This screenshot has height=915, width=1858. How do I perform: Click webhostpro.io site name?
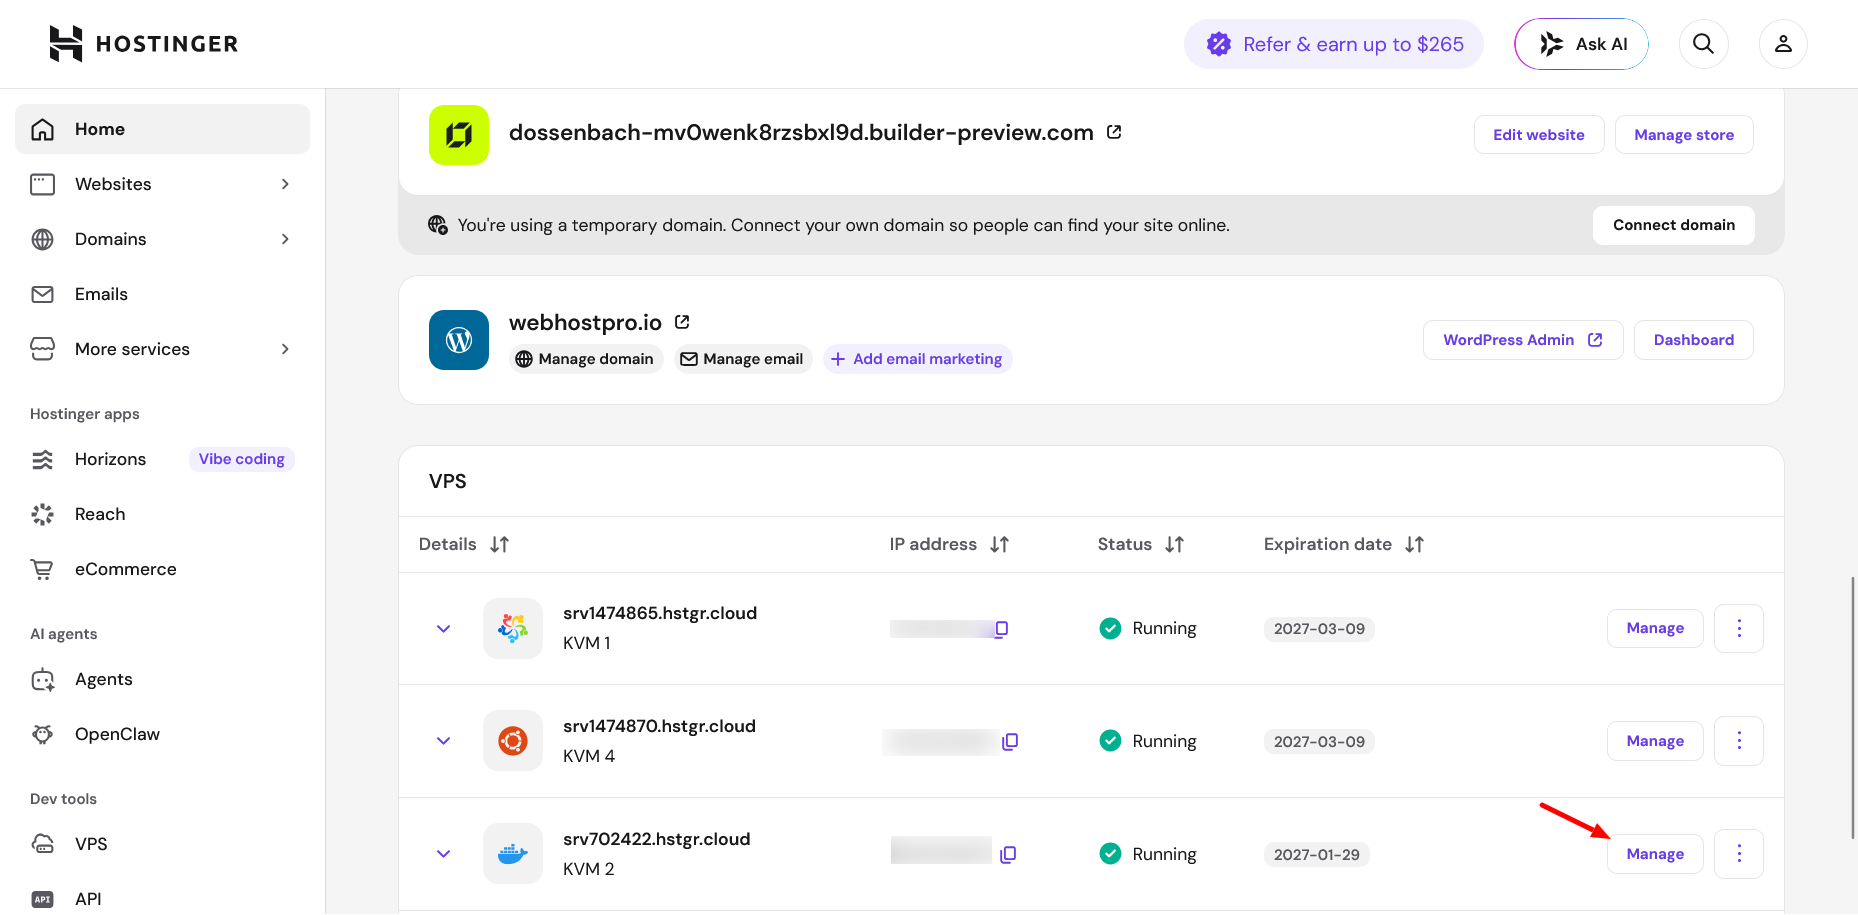point(585,322)
